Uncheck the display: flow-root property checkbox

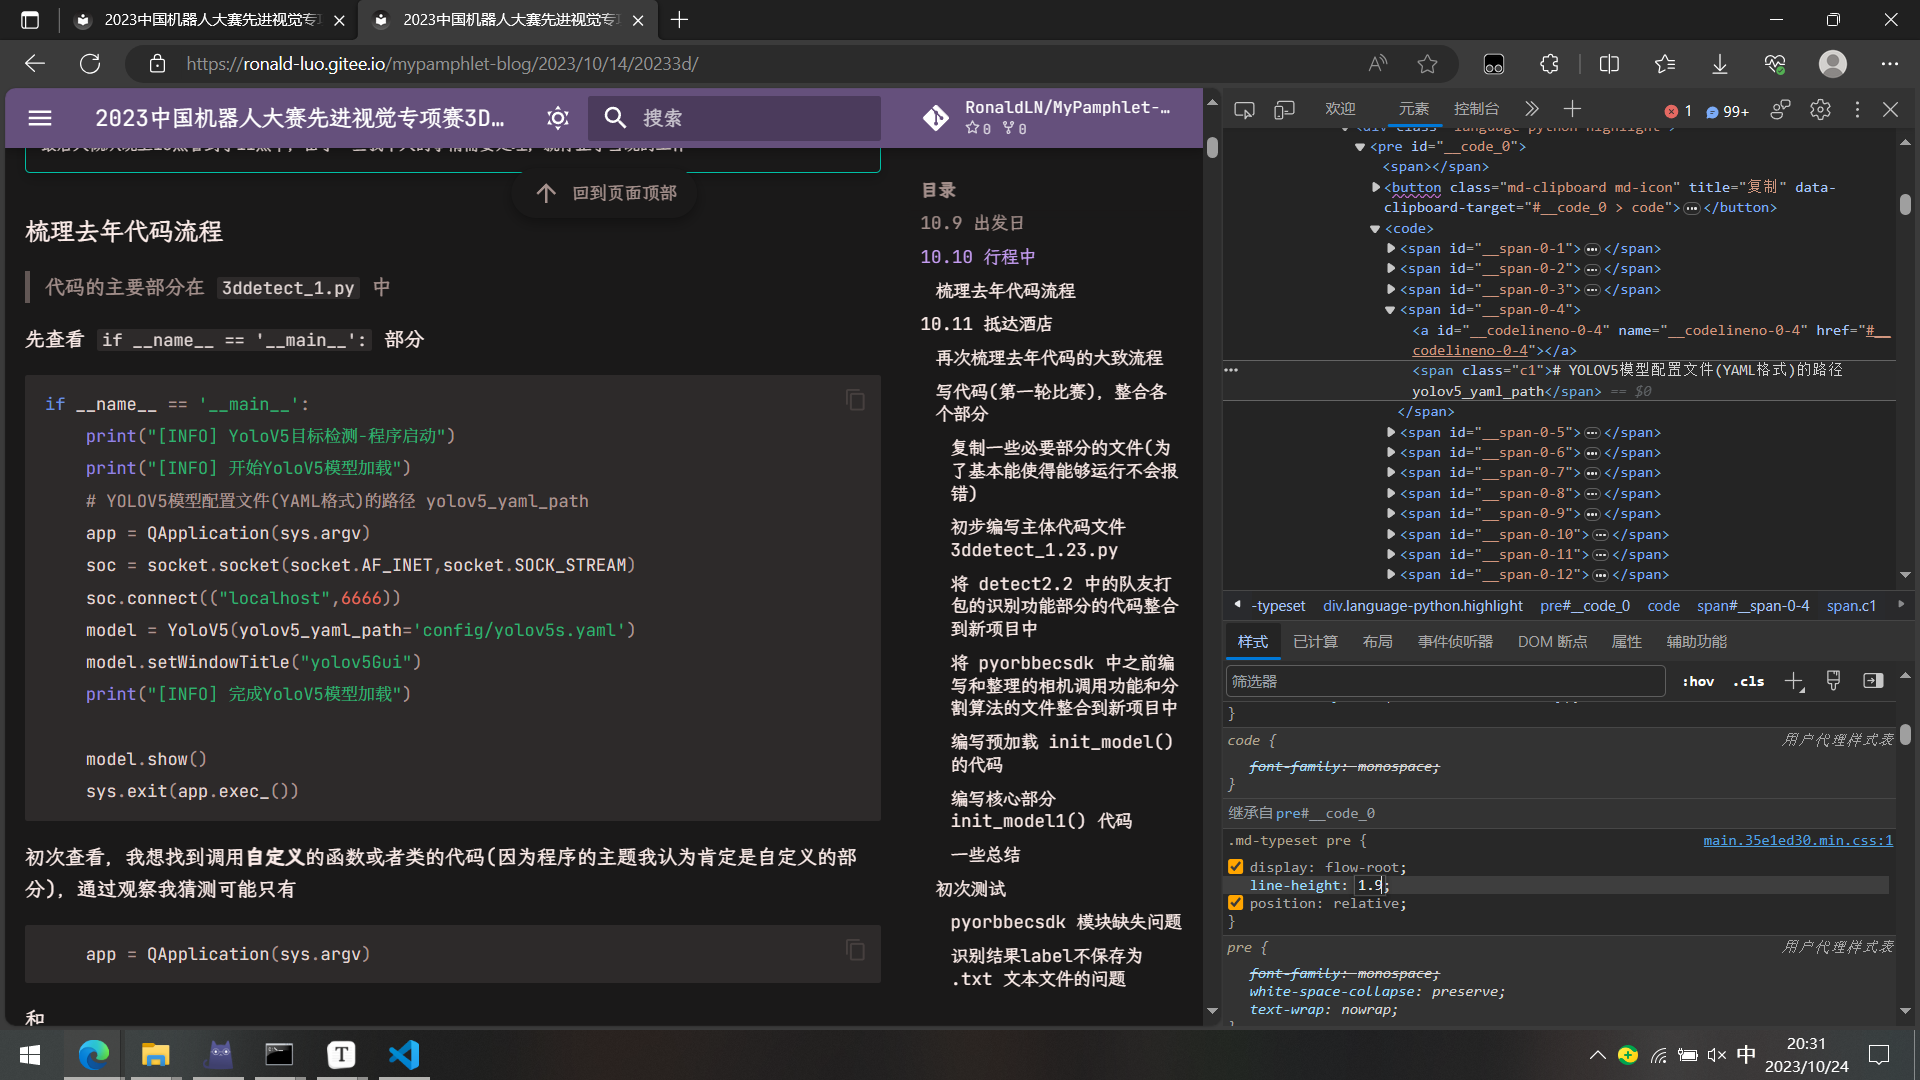click(1236, 867)
